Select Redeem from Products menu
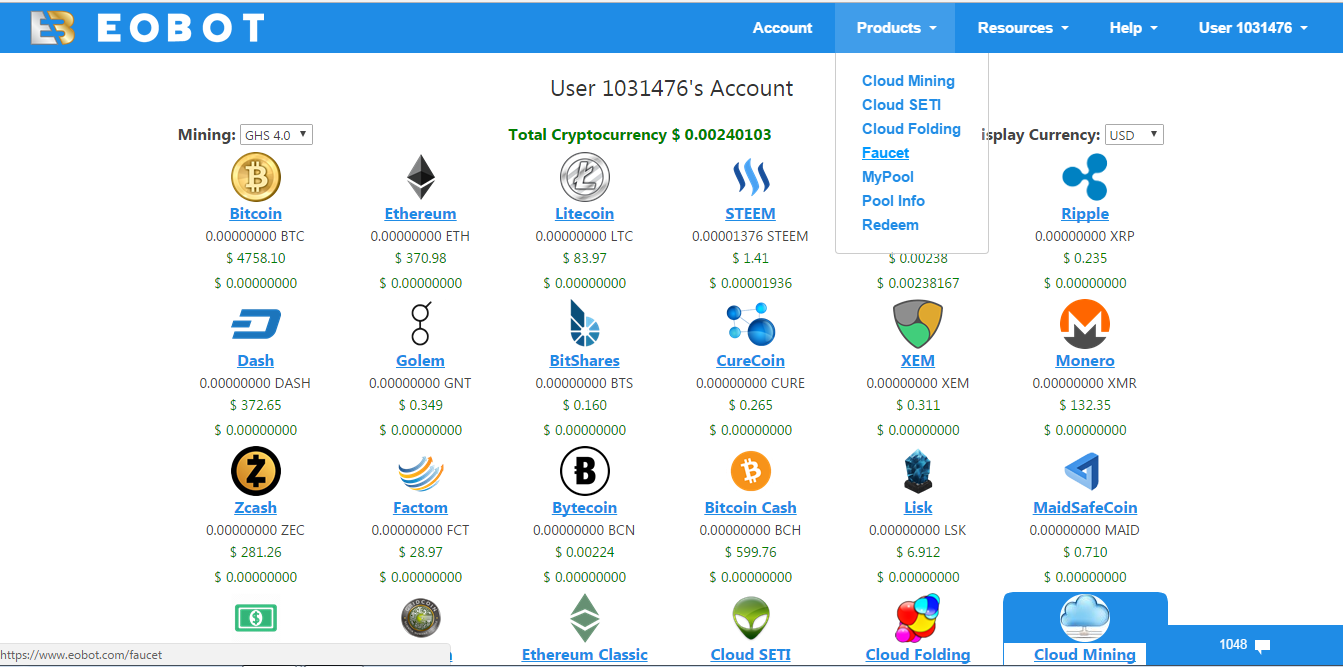 pyautogui.click(x=890, y=225)
